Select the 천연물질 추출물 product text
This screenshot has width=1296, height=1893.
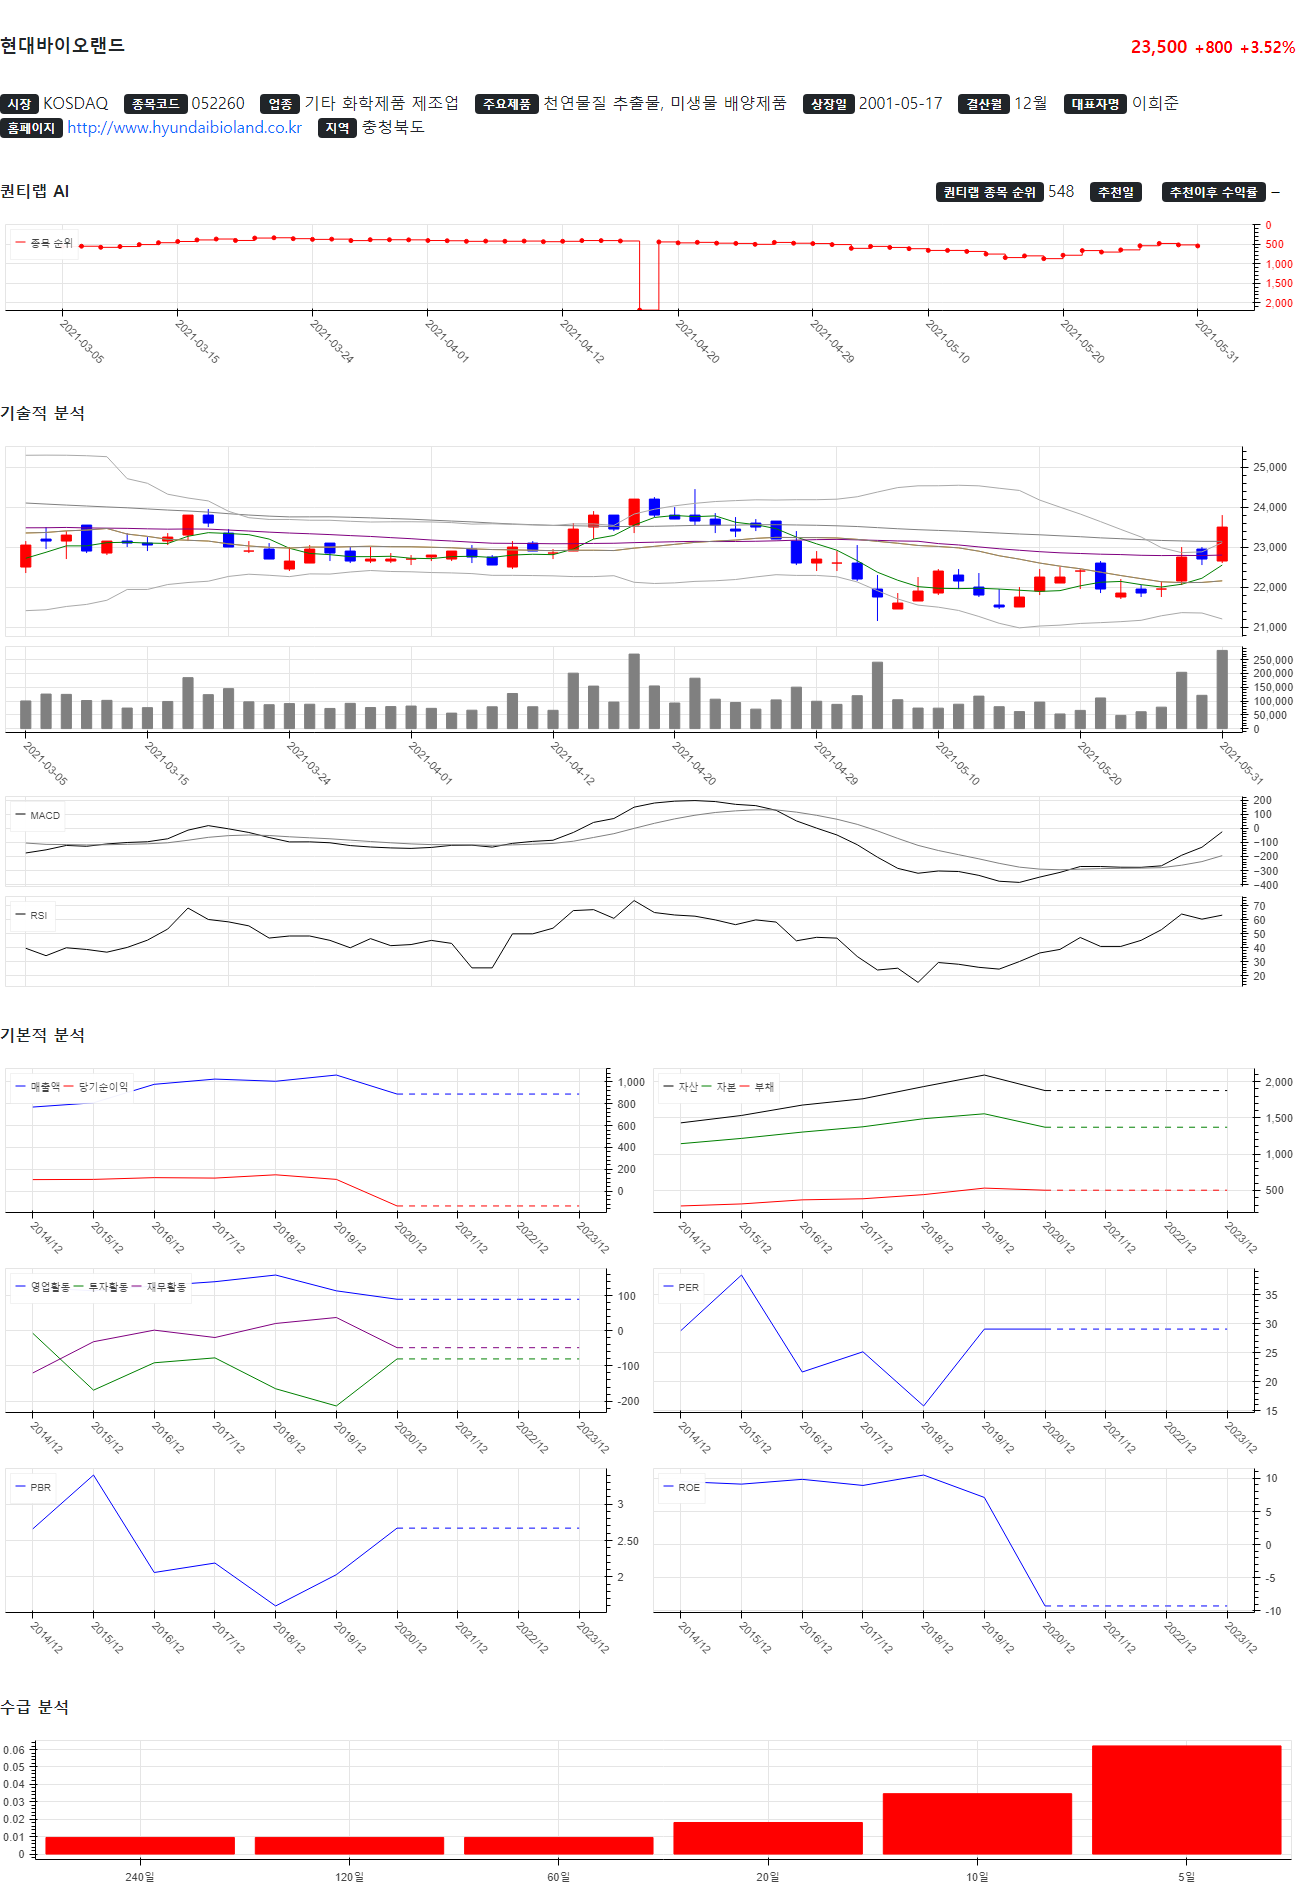click(x=601, y=103)
